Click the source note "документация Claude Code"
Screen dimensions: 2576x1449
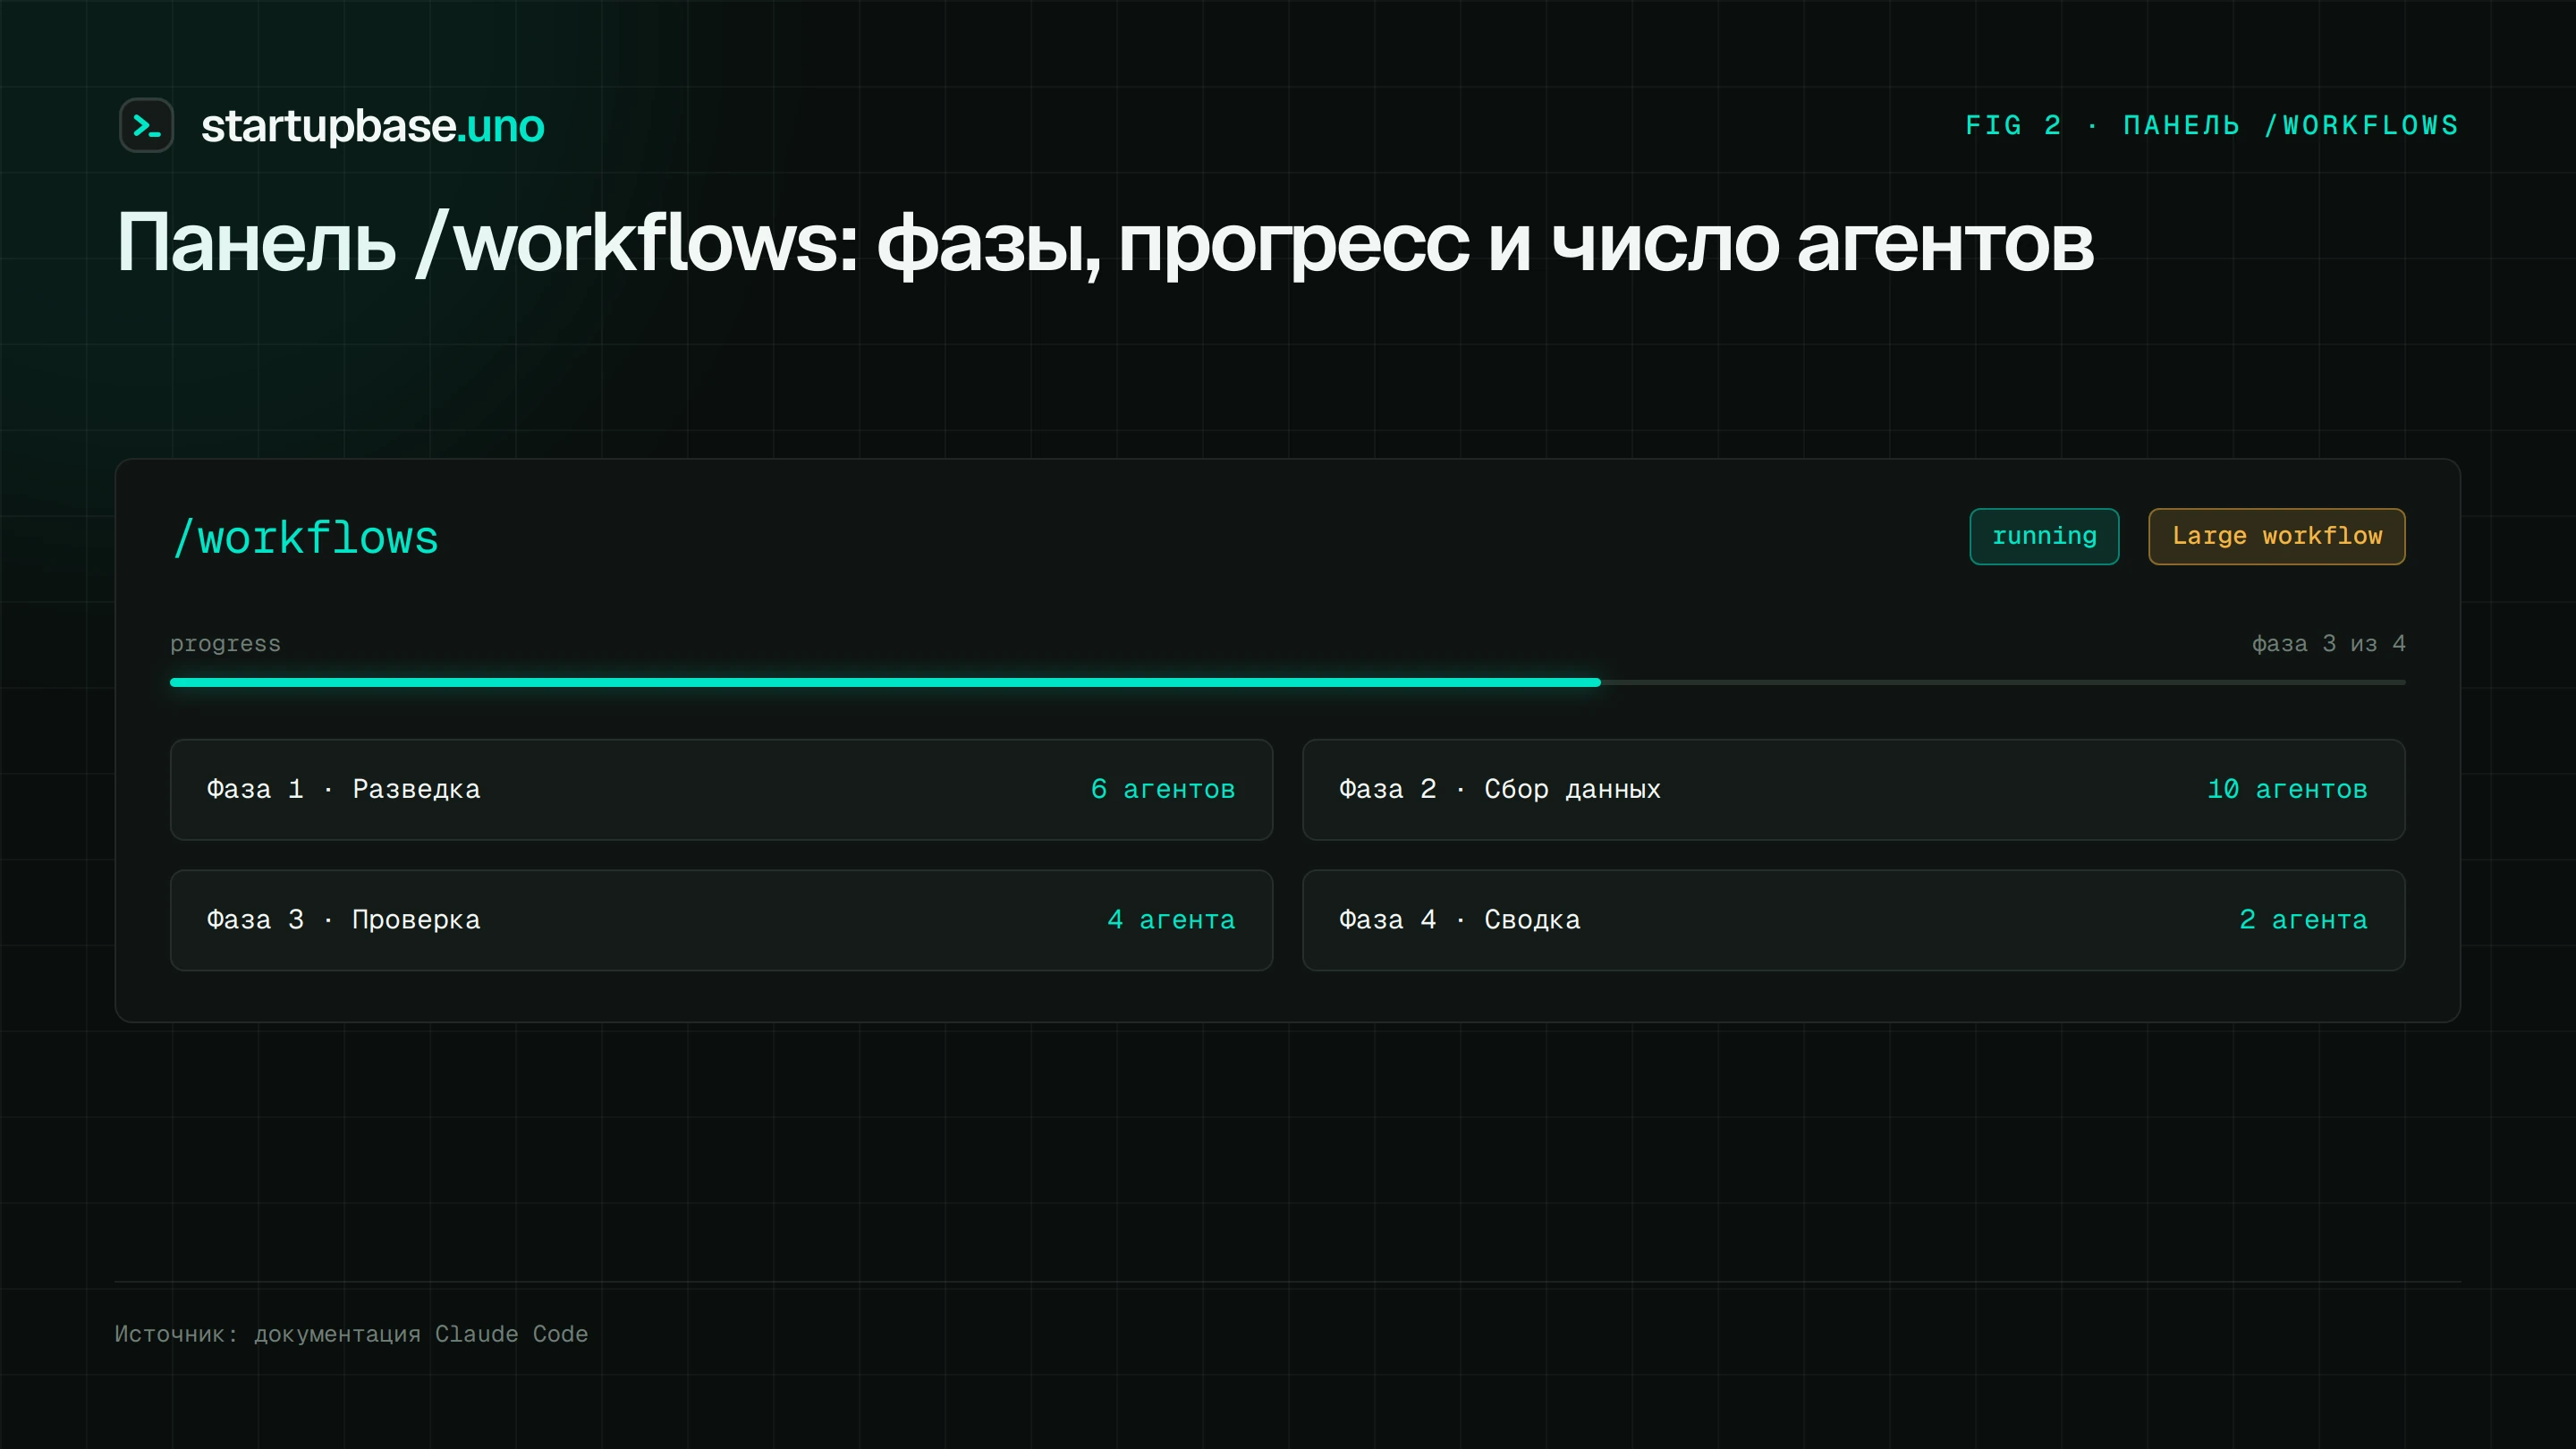click(x=421, y=1334)
